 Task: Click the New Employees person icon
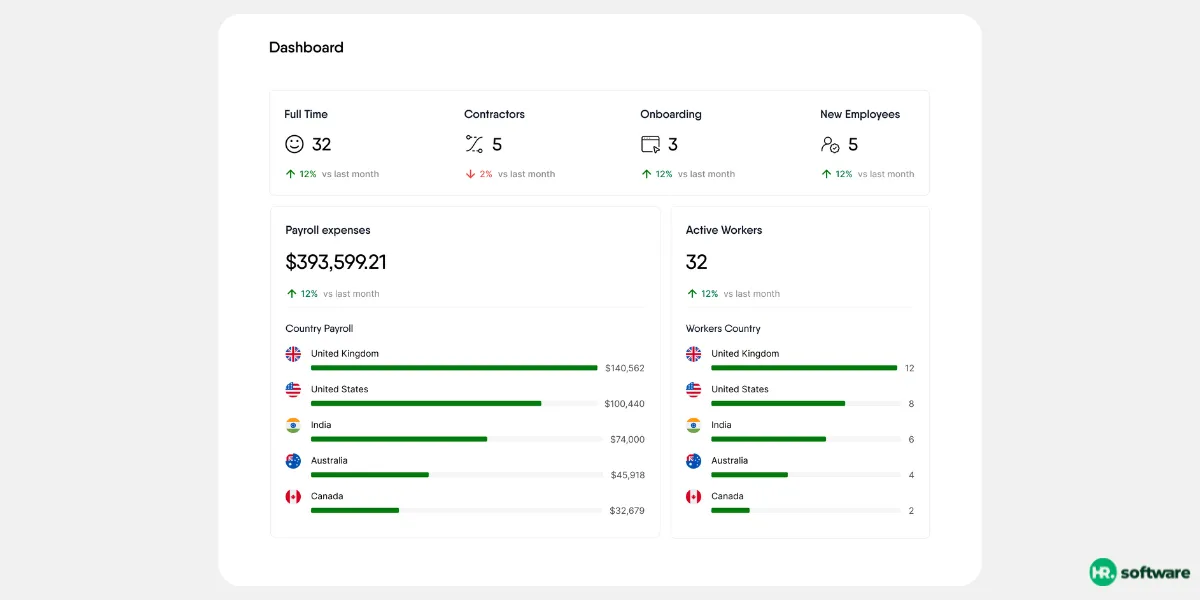830,144
